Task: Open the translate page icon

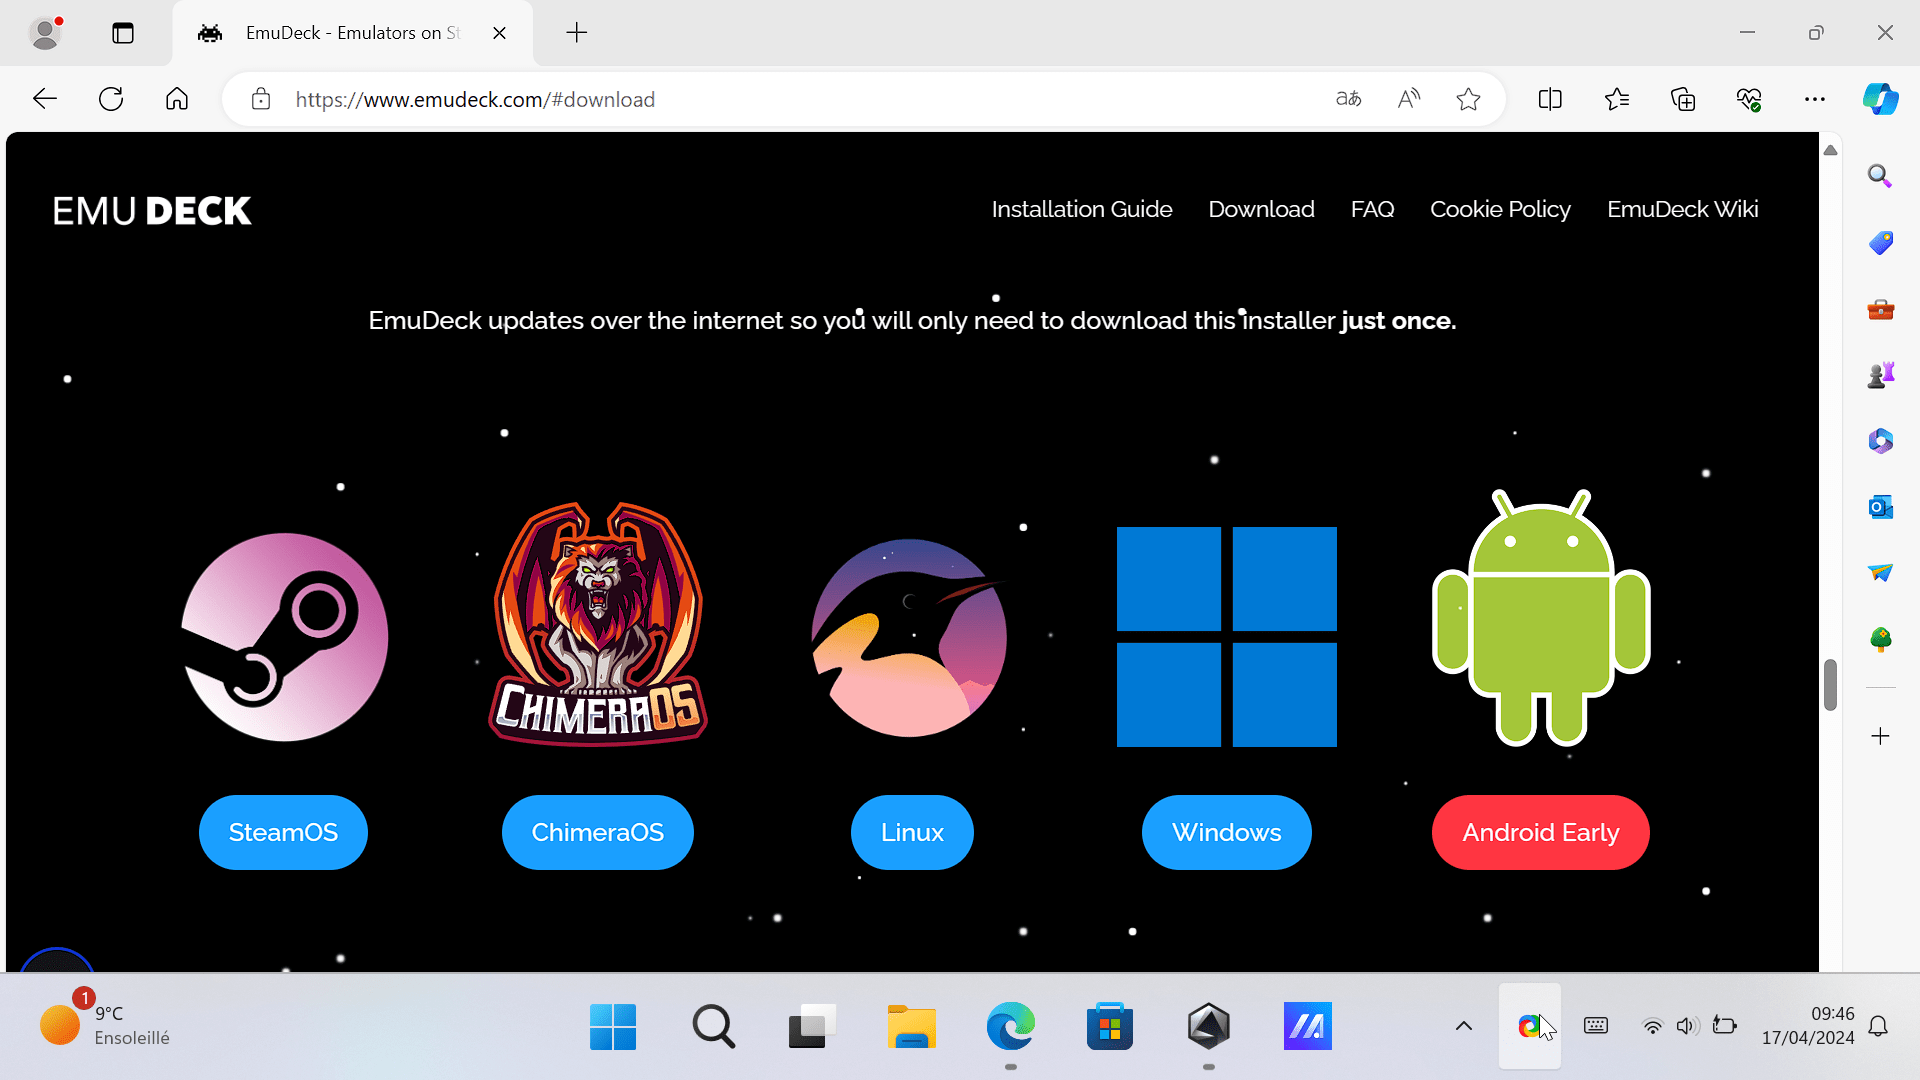Action: tap(1349, 99)
